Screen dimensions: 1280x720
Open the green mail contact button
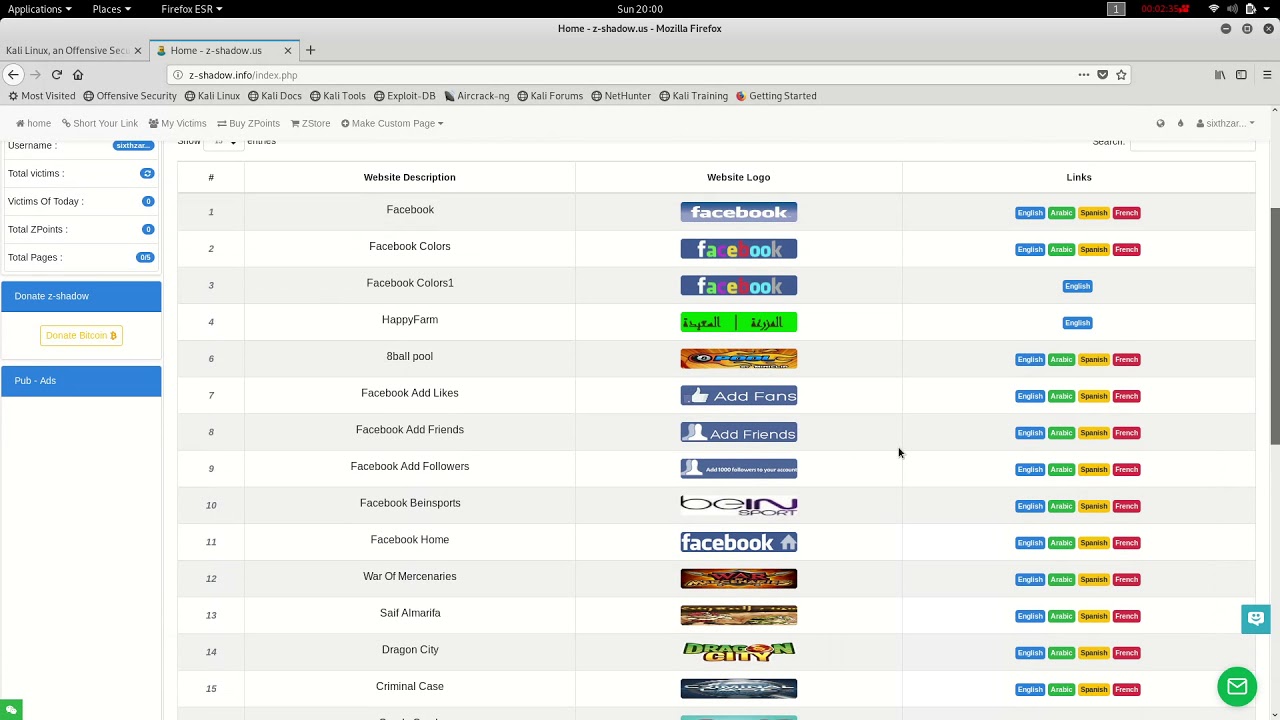point(1237,686)
